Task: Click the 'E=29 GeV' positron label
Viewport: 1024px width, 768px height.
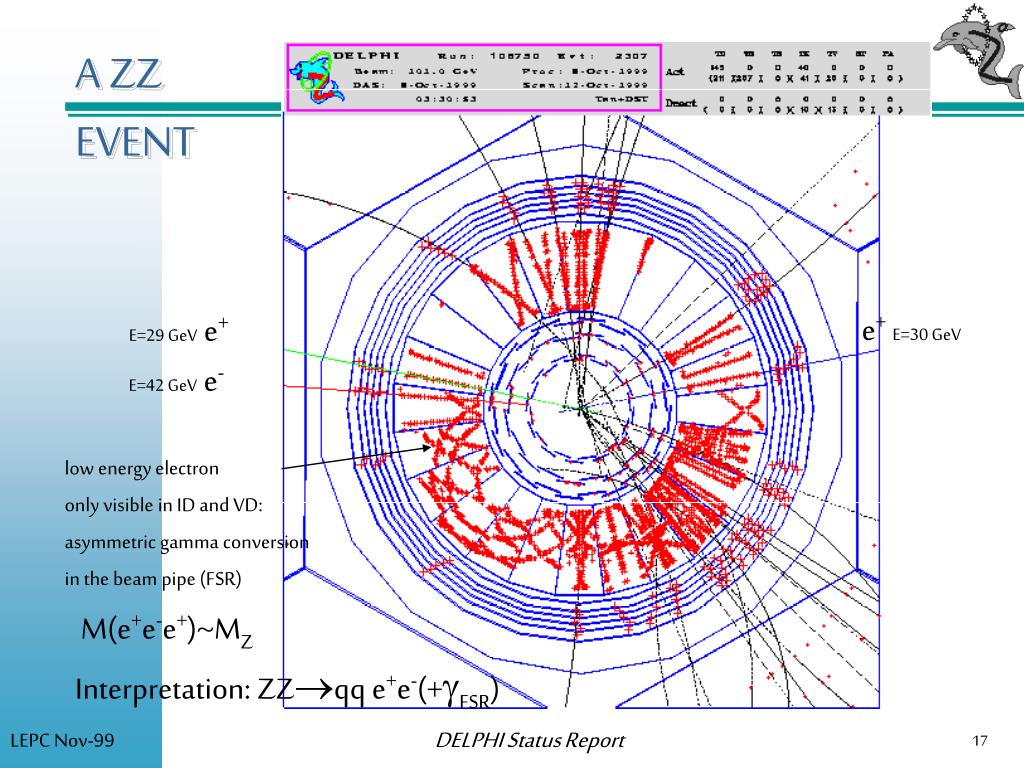Action: click(178, 332)
